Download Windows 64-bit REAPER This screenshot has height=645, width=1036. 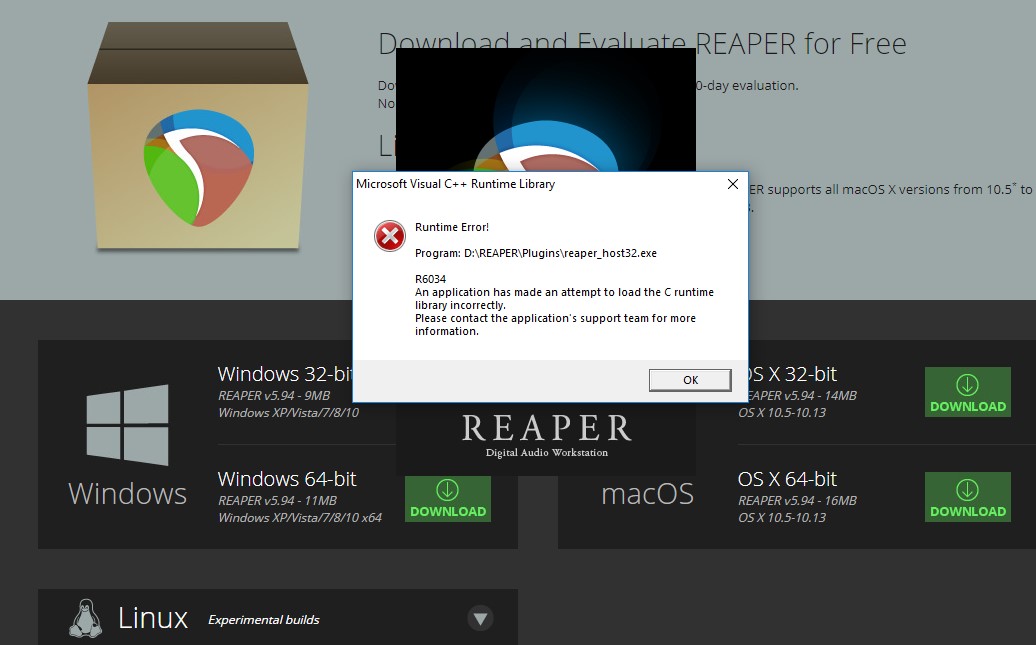448,499
